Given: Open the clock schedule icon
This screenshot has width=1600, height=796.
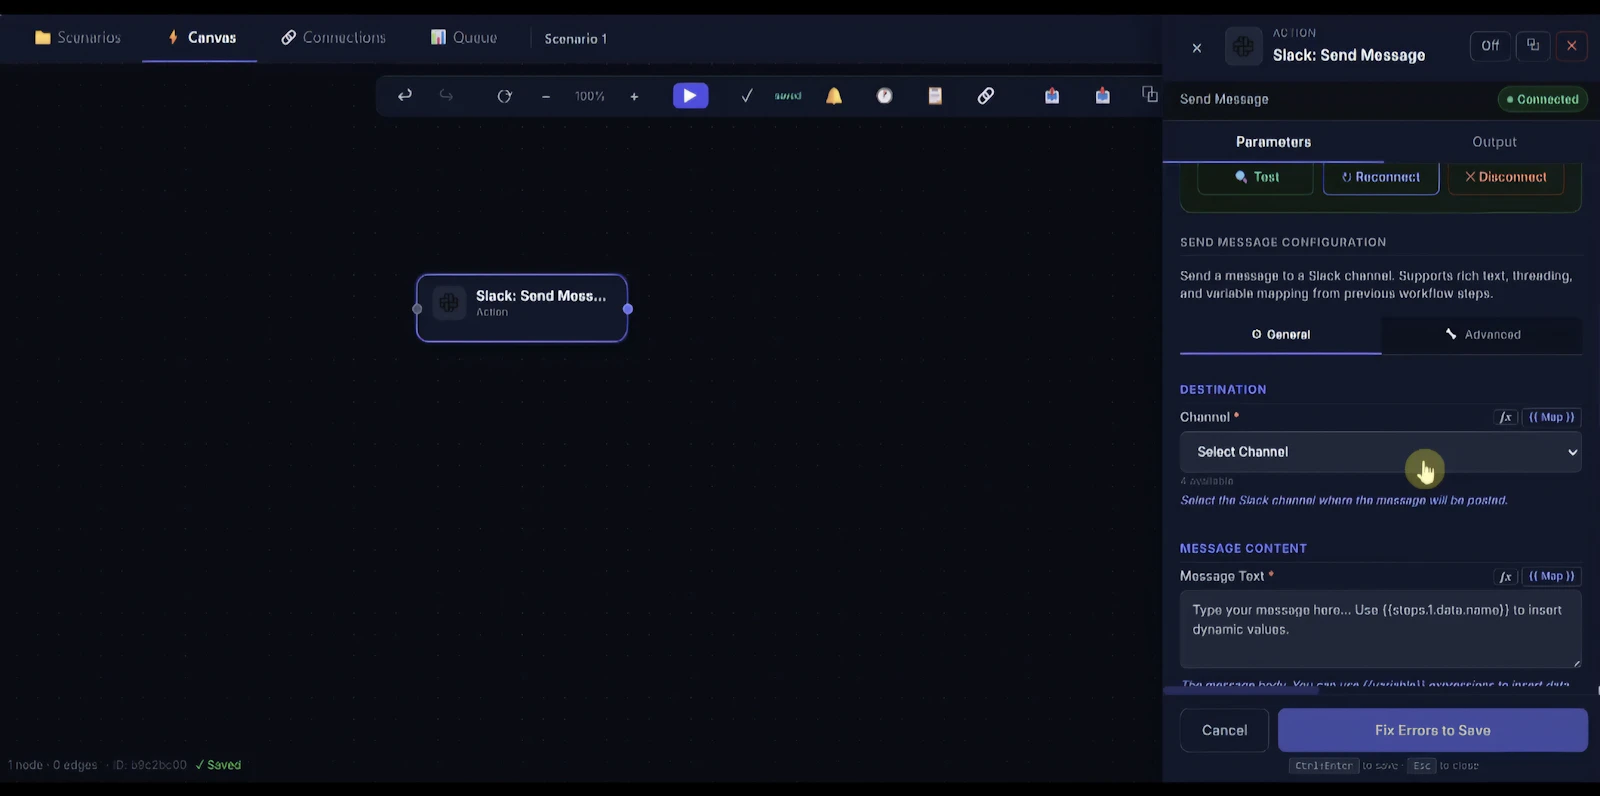Looking at the screenshot, I should [x=885, y=96].
